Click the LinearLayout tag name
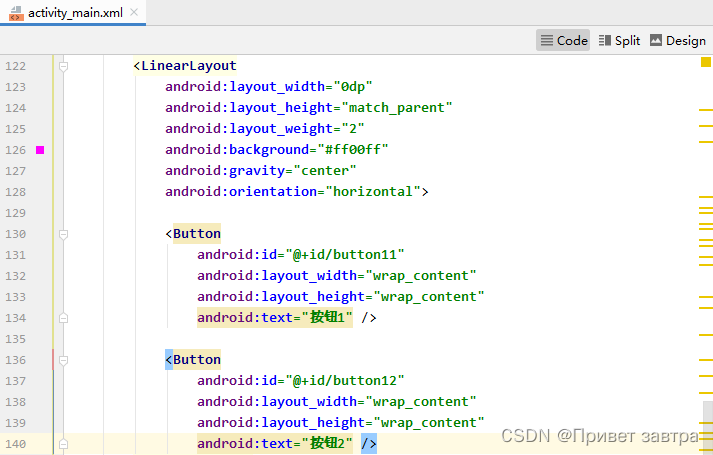 (x=189, y=66)
